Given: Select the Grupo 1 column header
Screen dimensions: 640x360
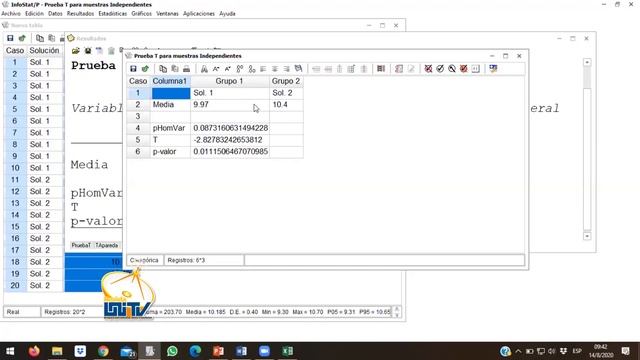Looking at the screenshot, I should pos(229,81).
